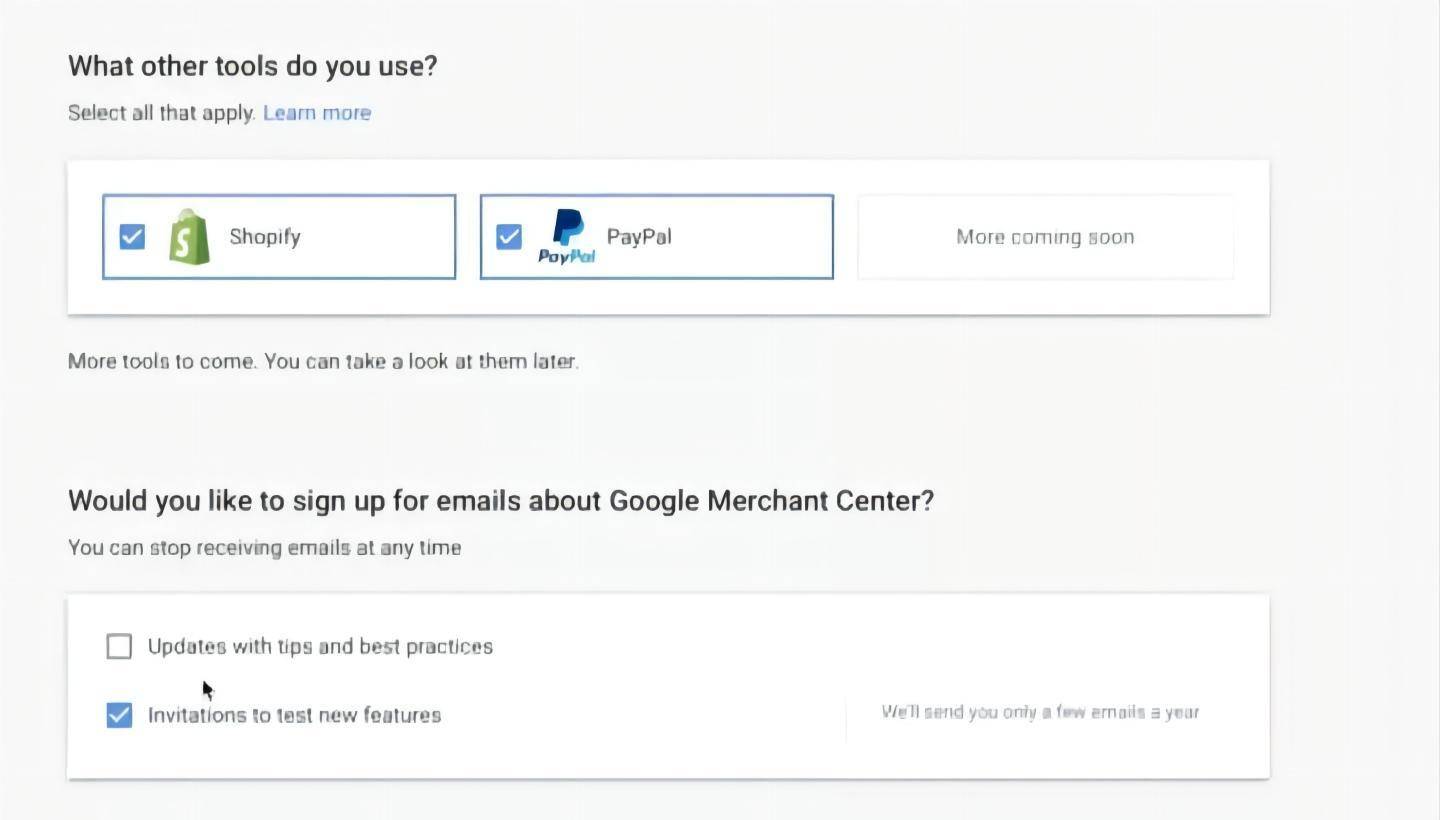Select the PayPal tool card
Screen dimensions: 1440x820
(x=657, y=237)
